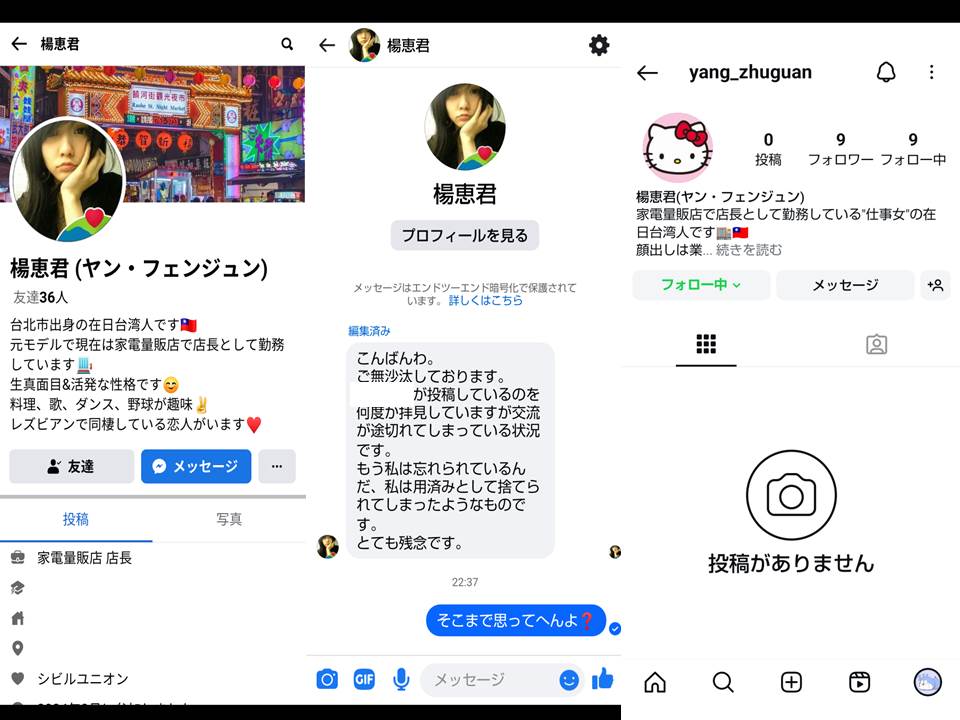Select the Instagram grid posts tab

(706, 344)
